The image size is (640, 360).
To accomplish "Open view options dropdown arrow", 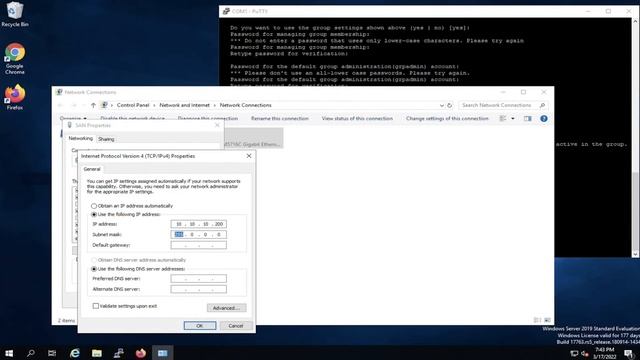I will 513,118.
